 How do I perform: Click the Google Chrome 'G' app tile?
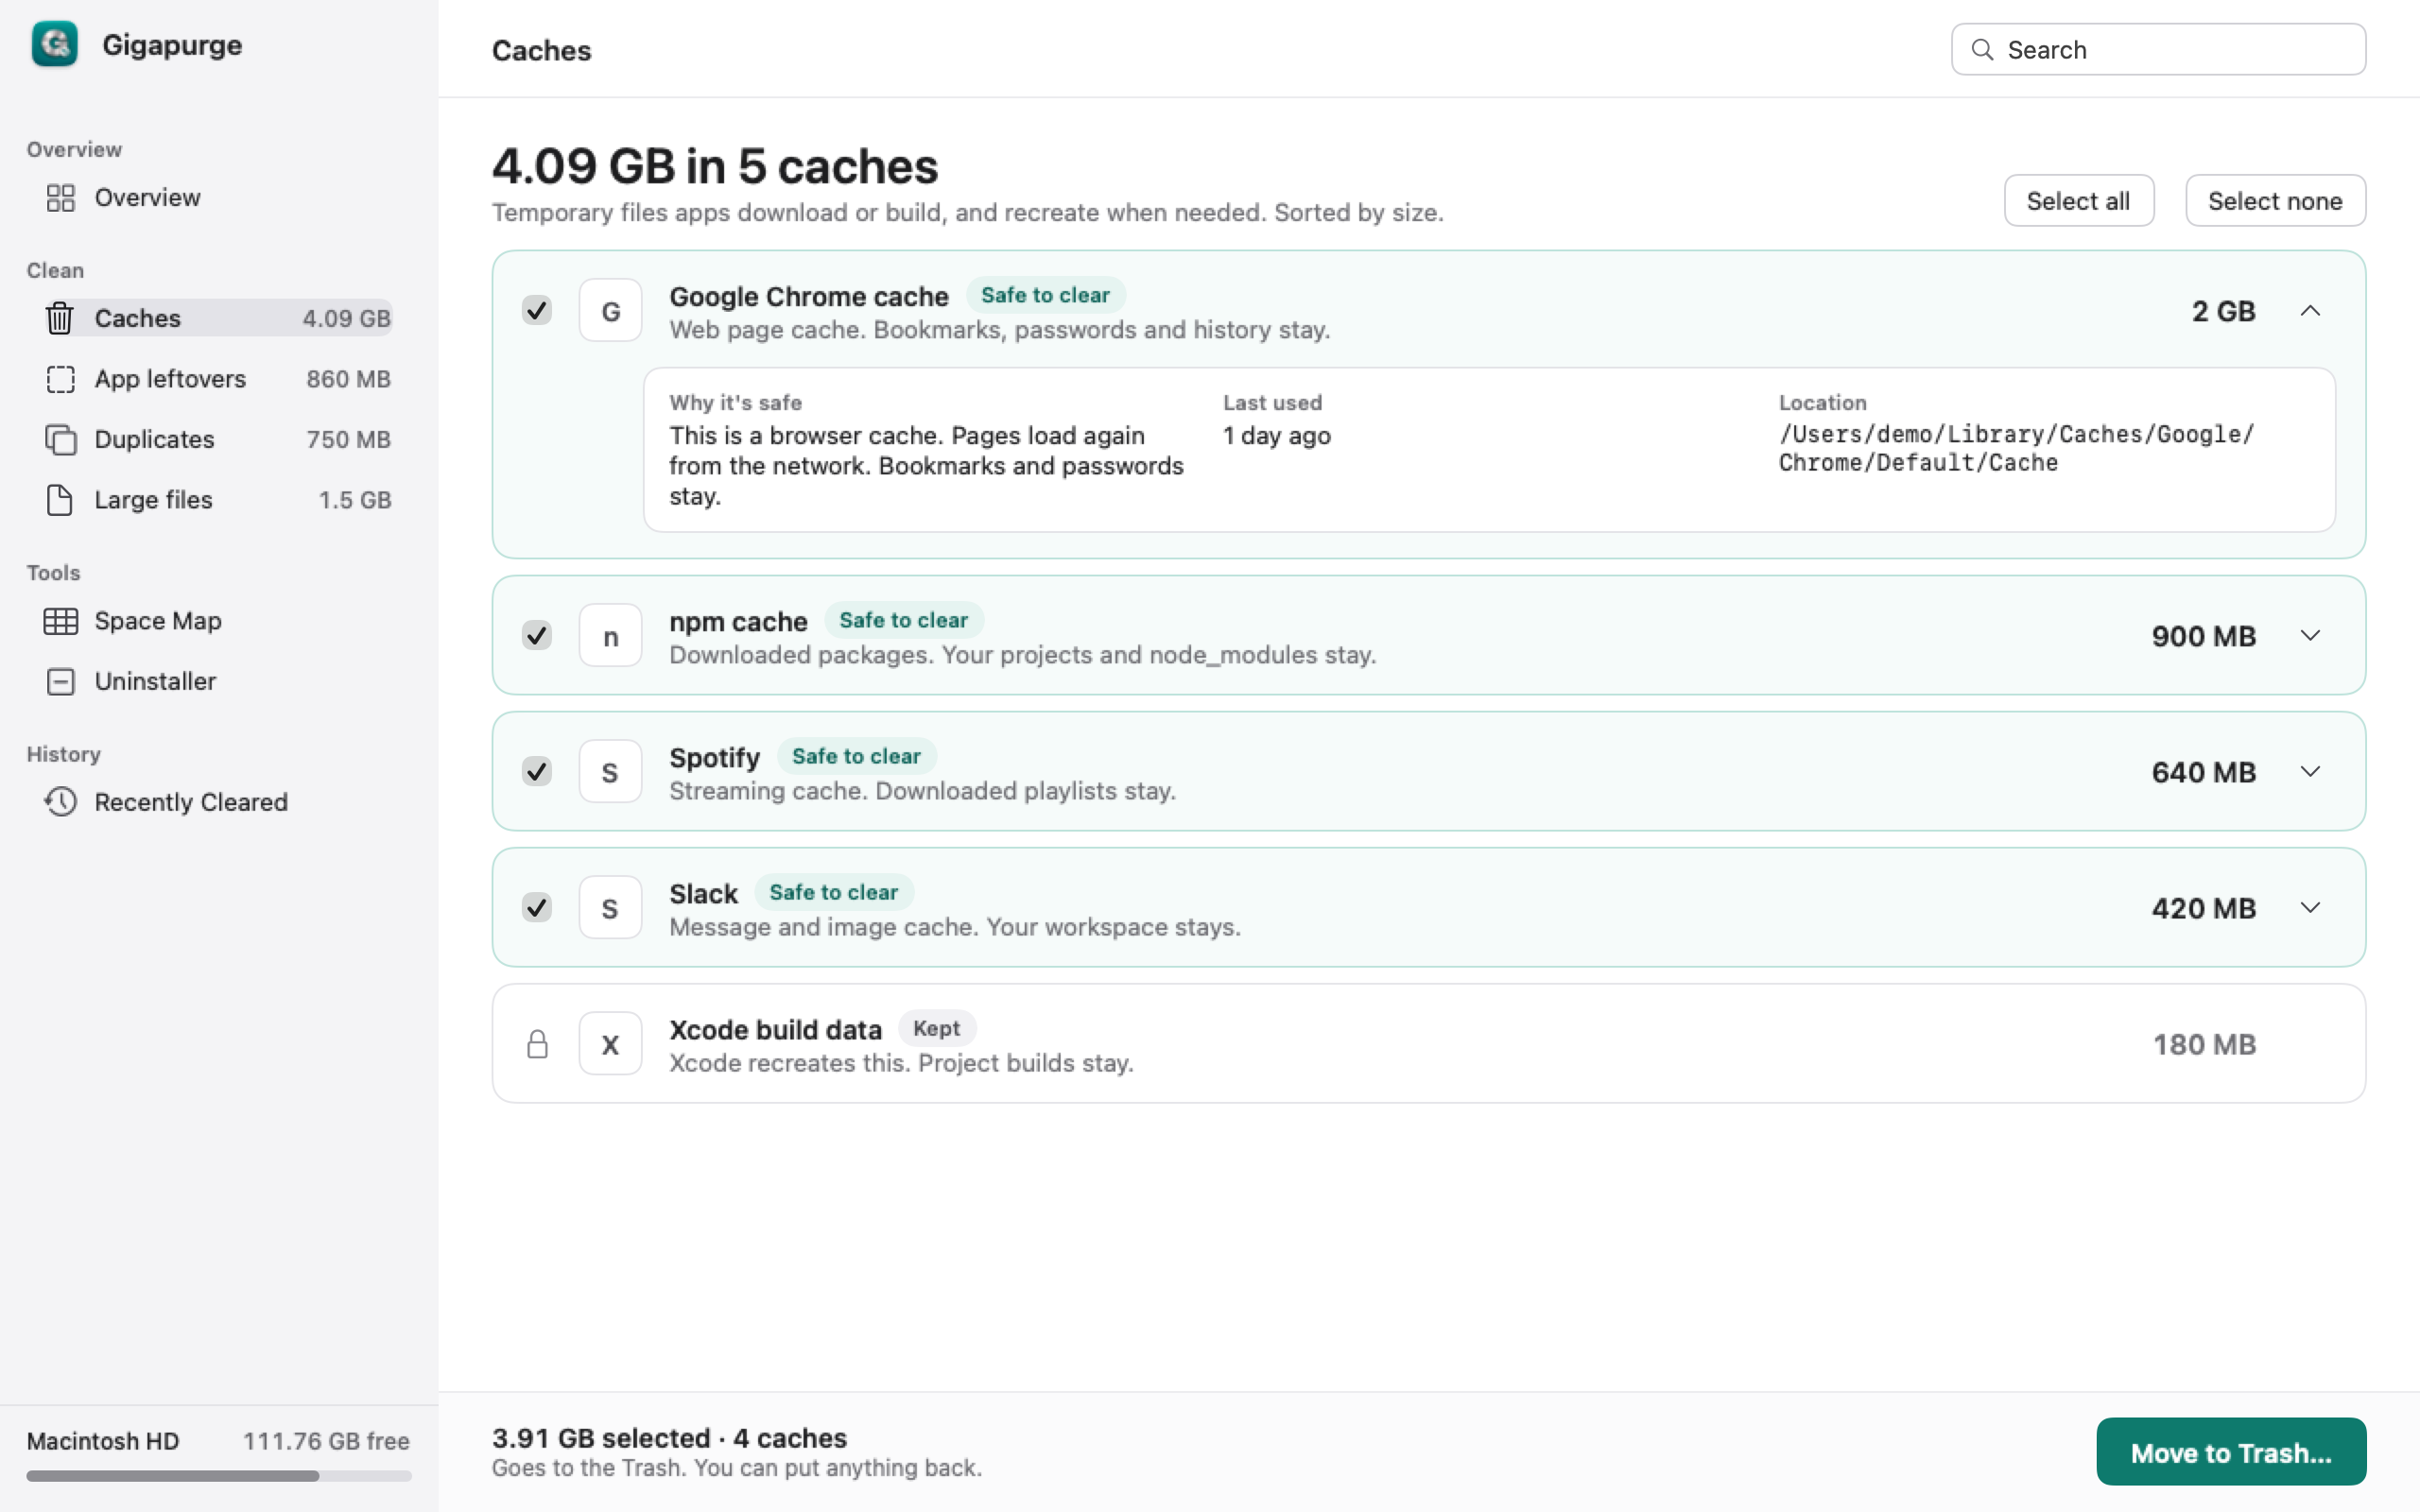coord(610,311)
